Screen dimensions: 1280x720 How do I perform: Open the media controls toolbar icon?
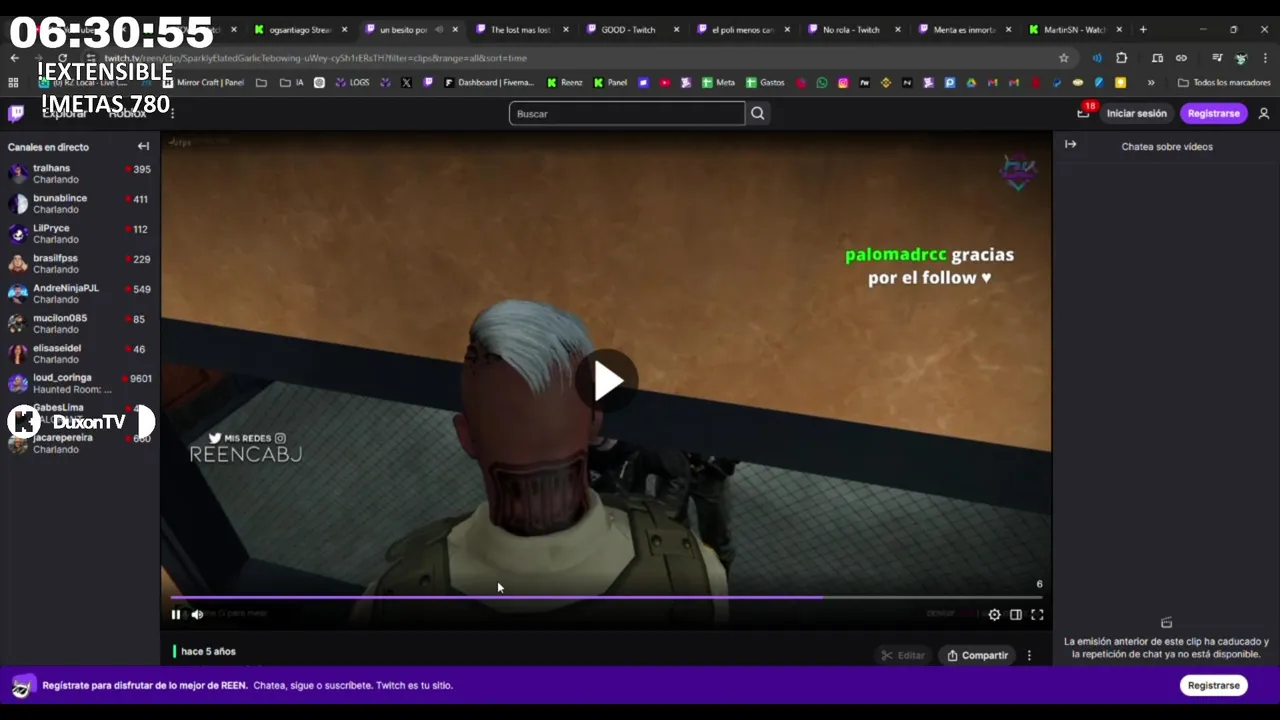(1217, 58)
